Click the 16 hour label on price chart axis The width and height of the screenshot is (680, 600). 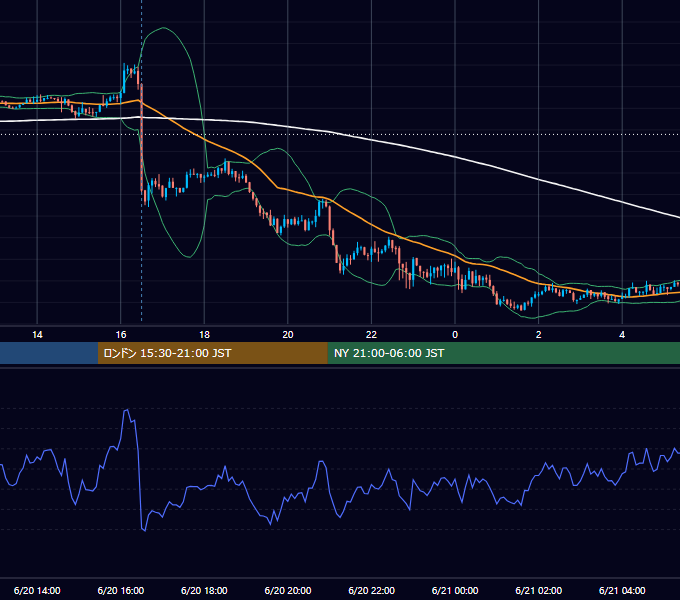tap(121, 335)
